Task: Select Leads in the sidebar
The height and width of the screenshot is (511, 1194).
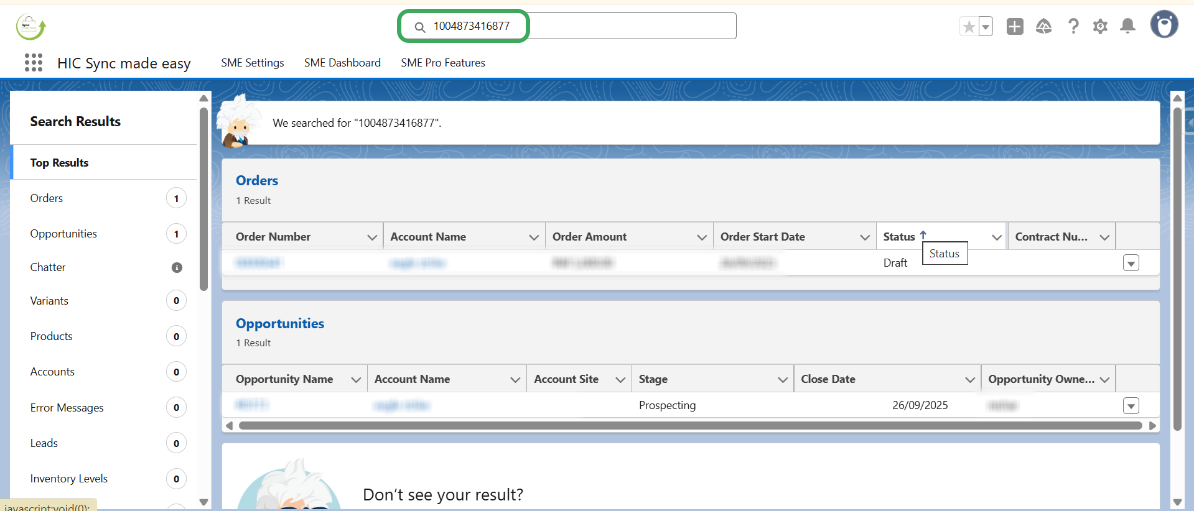Action: point(104,442)
